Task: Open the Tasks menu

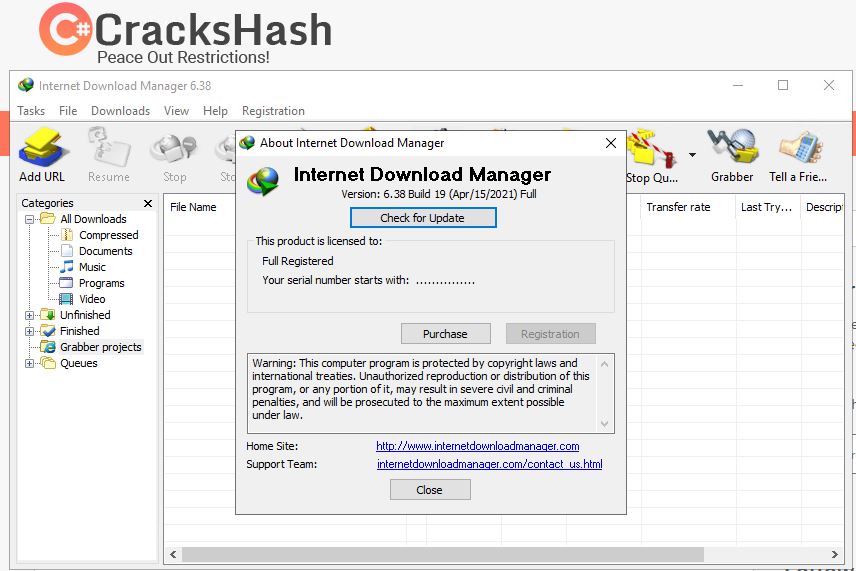Action: (x=31, y=111)
